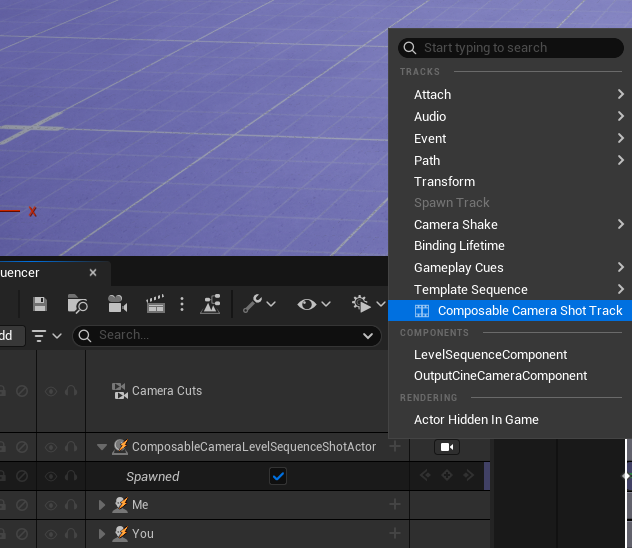Image resolution: width=632 pixels, height=548 pixels.
Task: Click the director/spawnable actors toolbar icon
Action: [x=210, y=304]
